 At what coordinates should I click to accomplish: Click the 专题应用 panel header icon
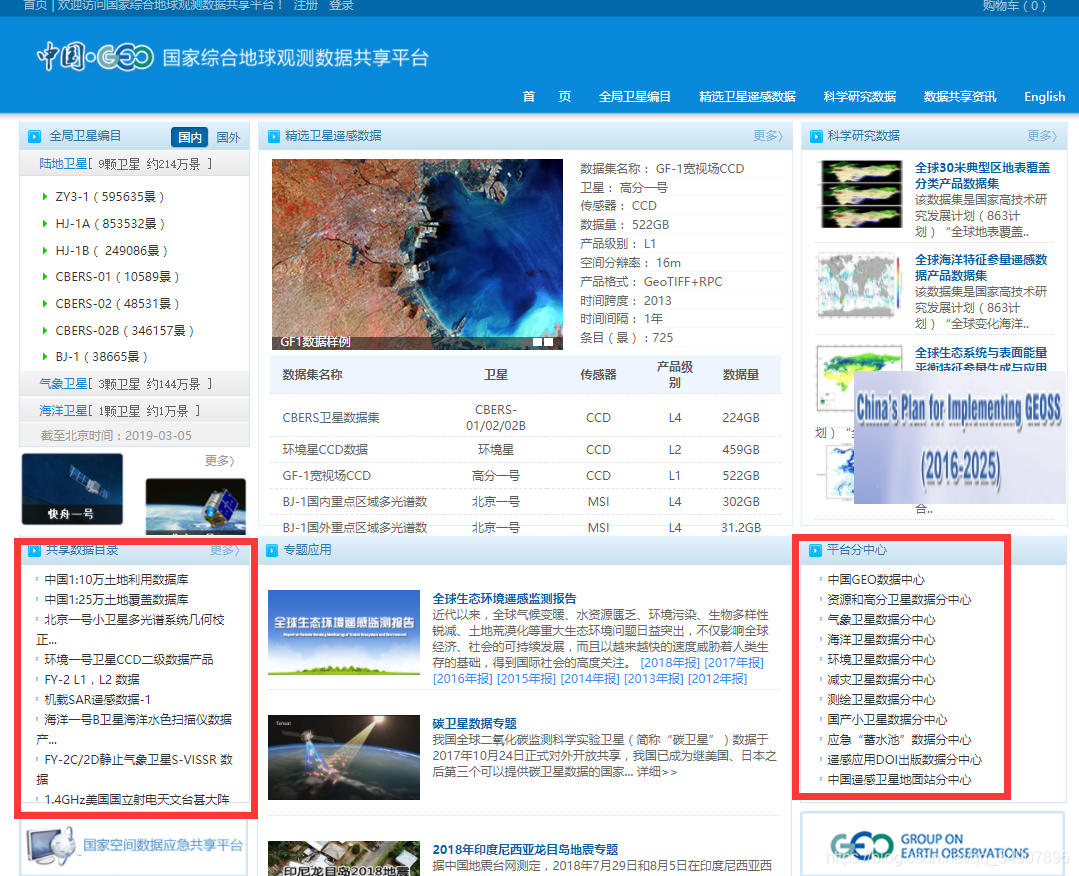pyautogui.click(x=272, y=551)
